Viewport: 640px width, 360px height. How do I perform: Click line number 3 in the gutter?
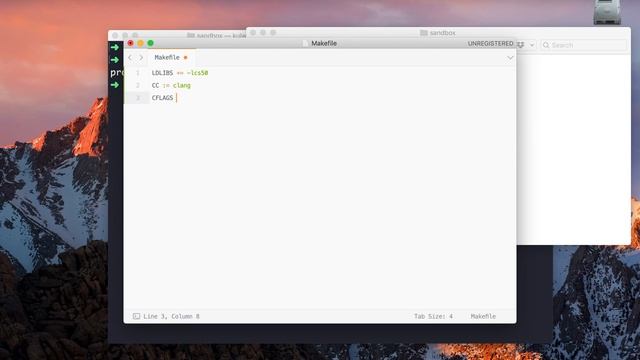tap(138, 98)
